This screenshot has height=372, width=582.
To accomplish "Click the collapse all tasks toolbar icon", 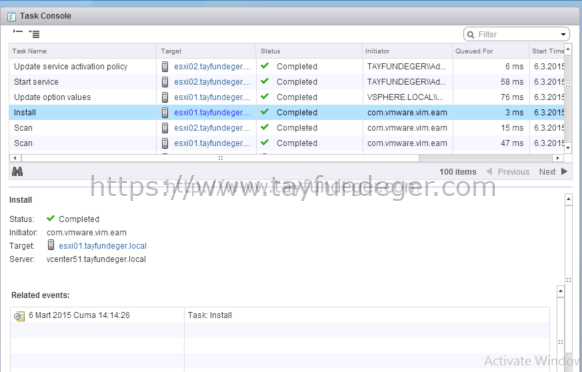I will coord(18,32).
